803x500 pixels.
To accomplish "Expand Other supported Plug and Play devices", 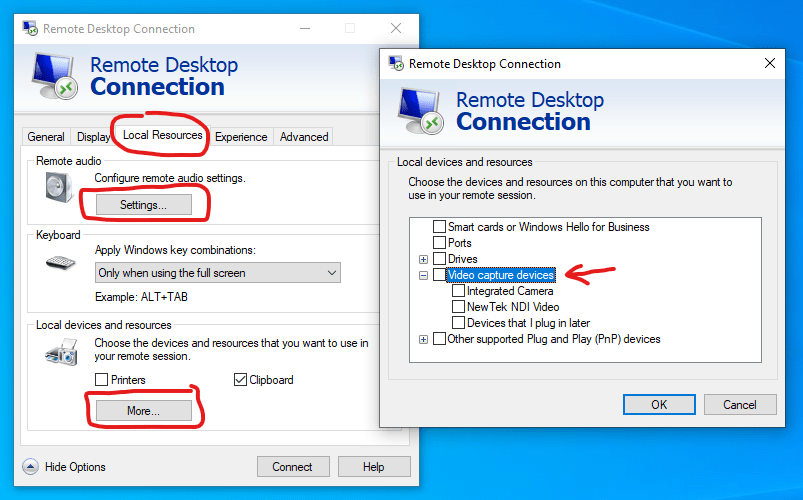I will tap(424, 339).
